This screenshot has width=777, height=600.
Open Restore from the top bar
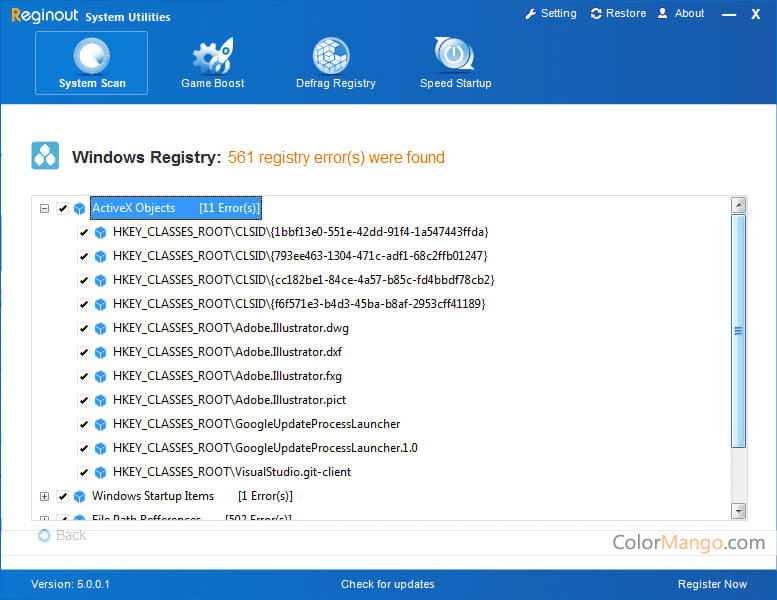pos(618,13)
